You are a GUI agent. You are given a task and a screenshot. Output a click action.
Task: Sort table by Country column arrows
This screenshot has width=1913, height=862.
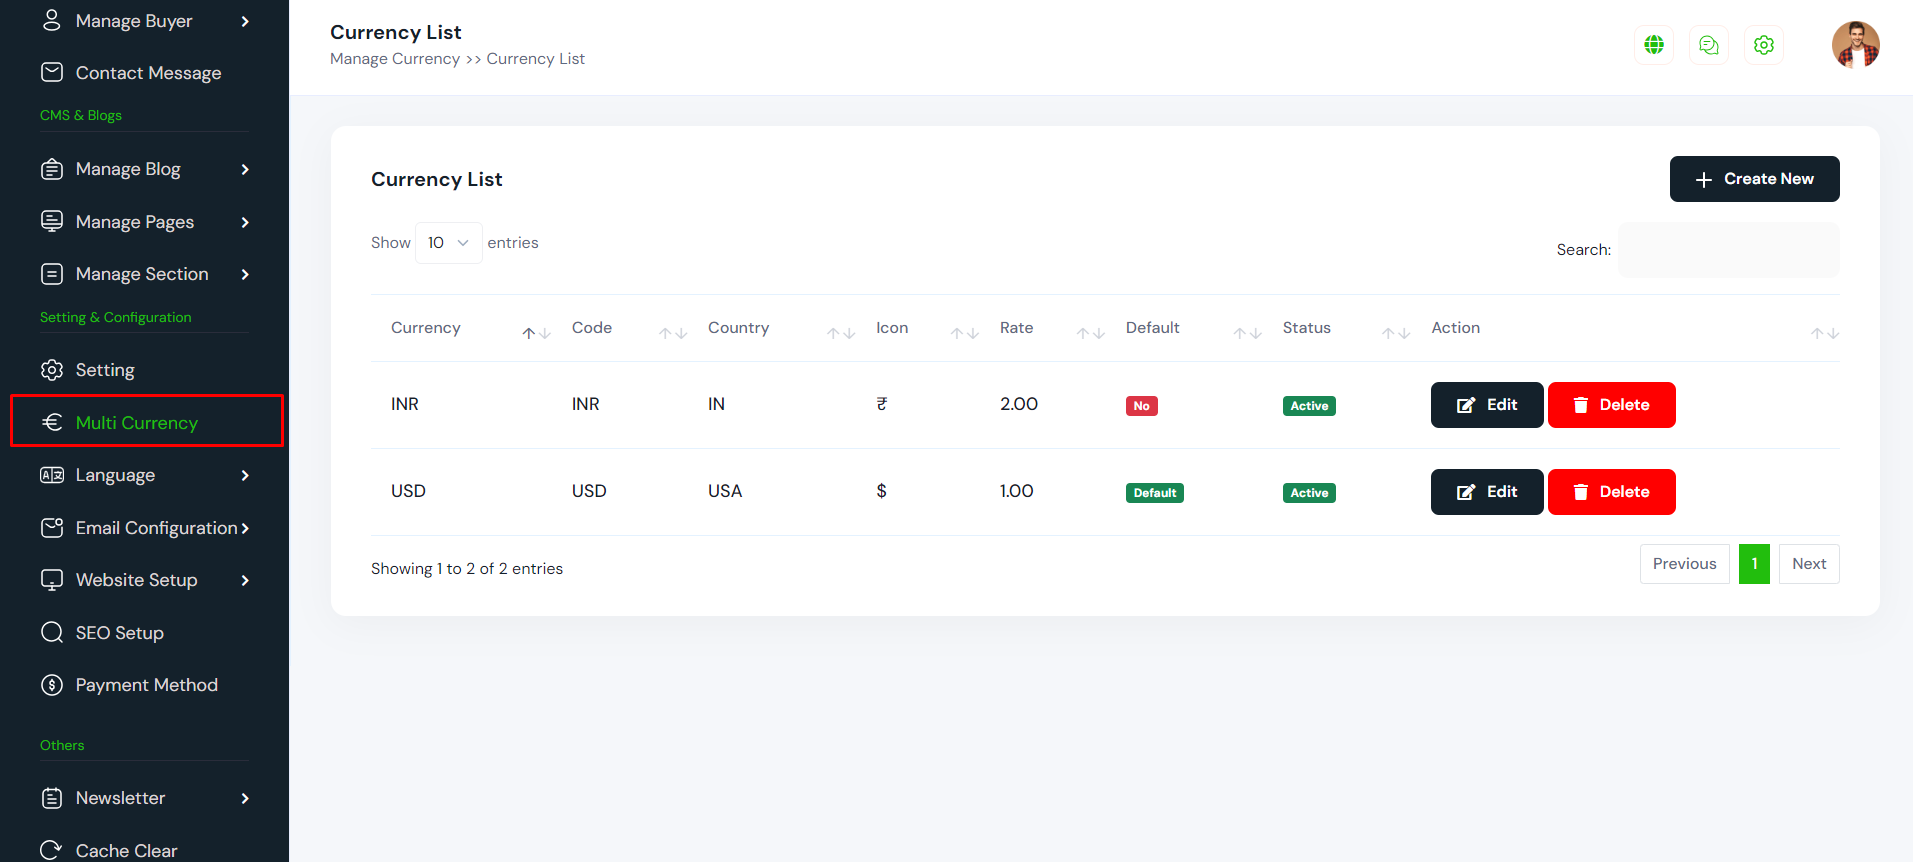tap(840, 333)
